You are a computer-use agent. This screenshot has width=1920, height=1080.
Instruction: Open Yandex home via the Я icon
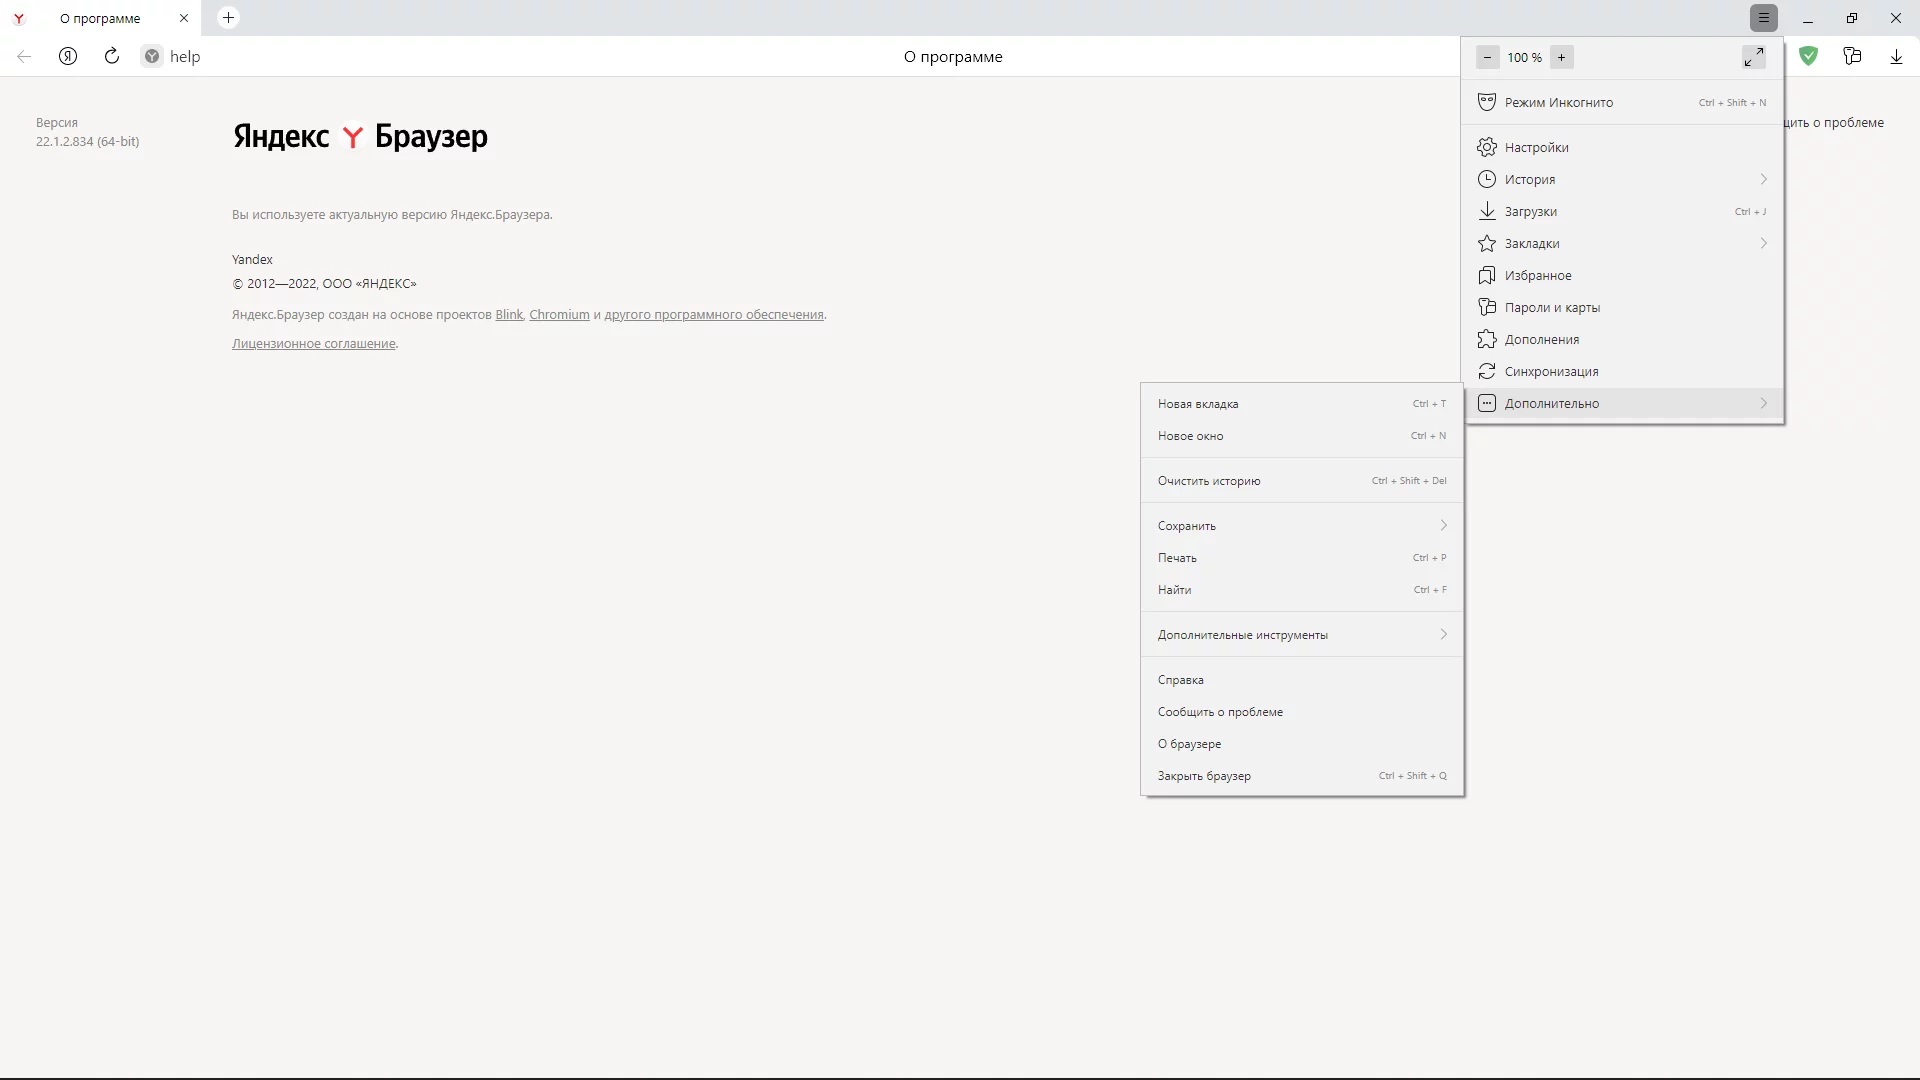pyautogui.click(x=68, y=57)
